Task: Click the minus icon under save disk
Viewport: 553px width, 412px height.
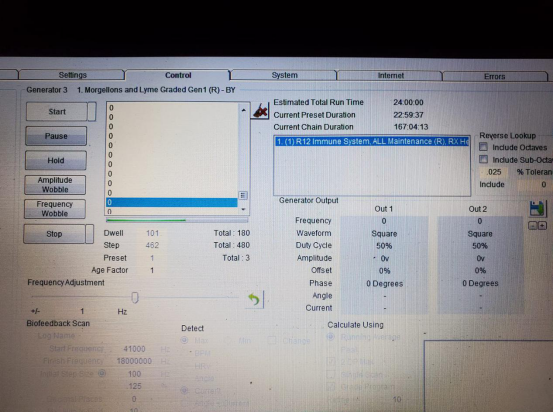Action: (533, 226)
